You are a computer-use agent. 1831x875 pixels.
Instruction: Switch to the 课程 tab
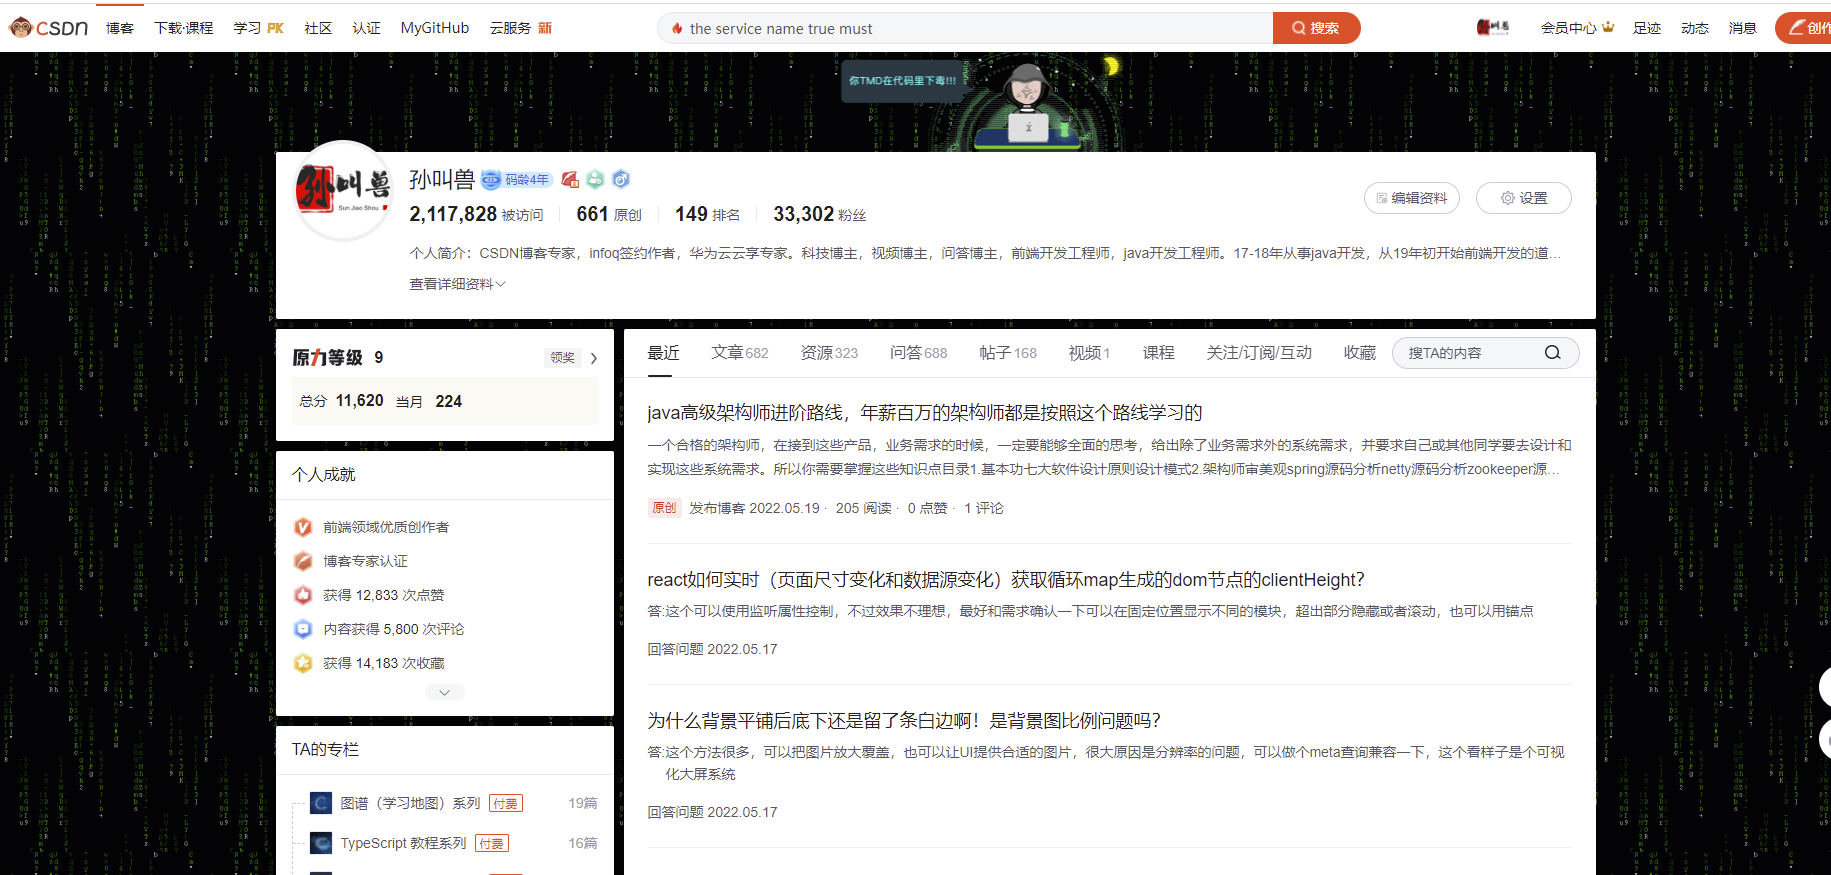pos(1158,353)
